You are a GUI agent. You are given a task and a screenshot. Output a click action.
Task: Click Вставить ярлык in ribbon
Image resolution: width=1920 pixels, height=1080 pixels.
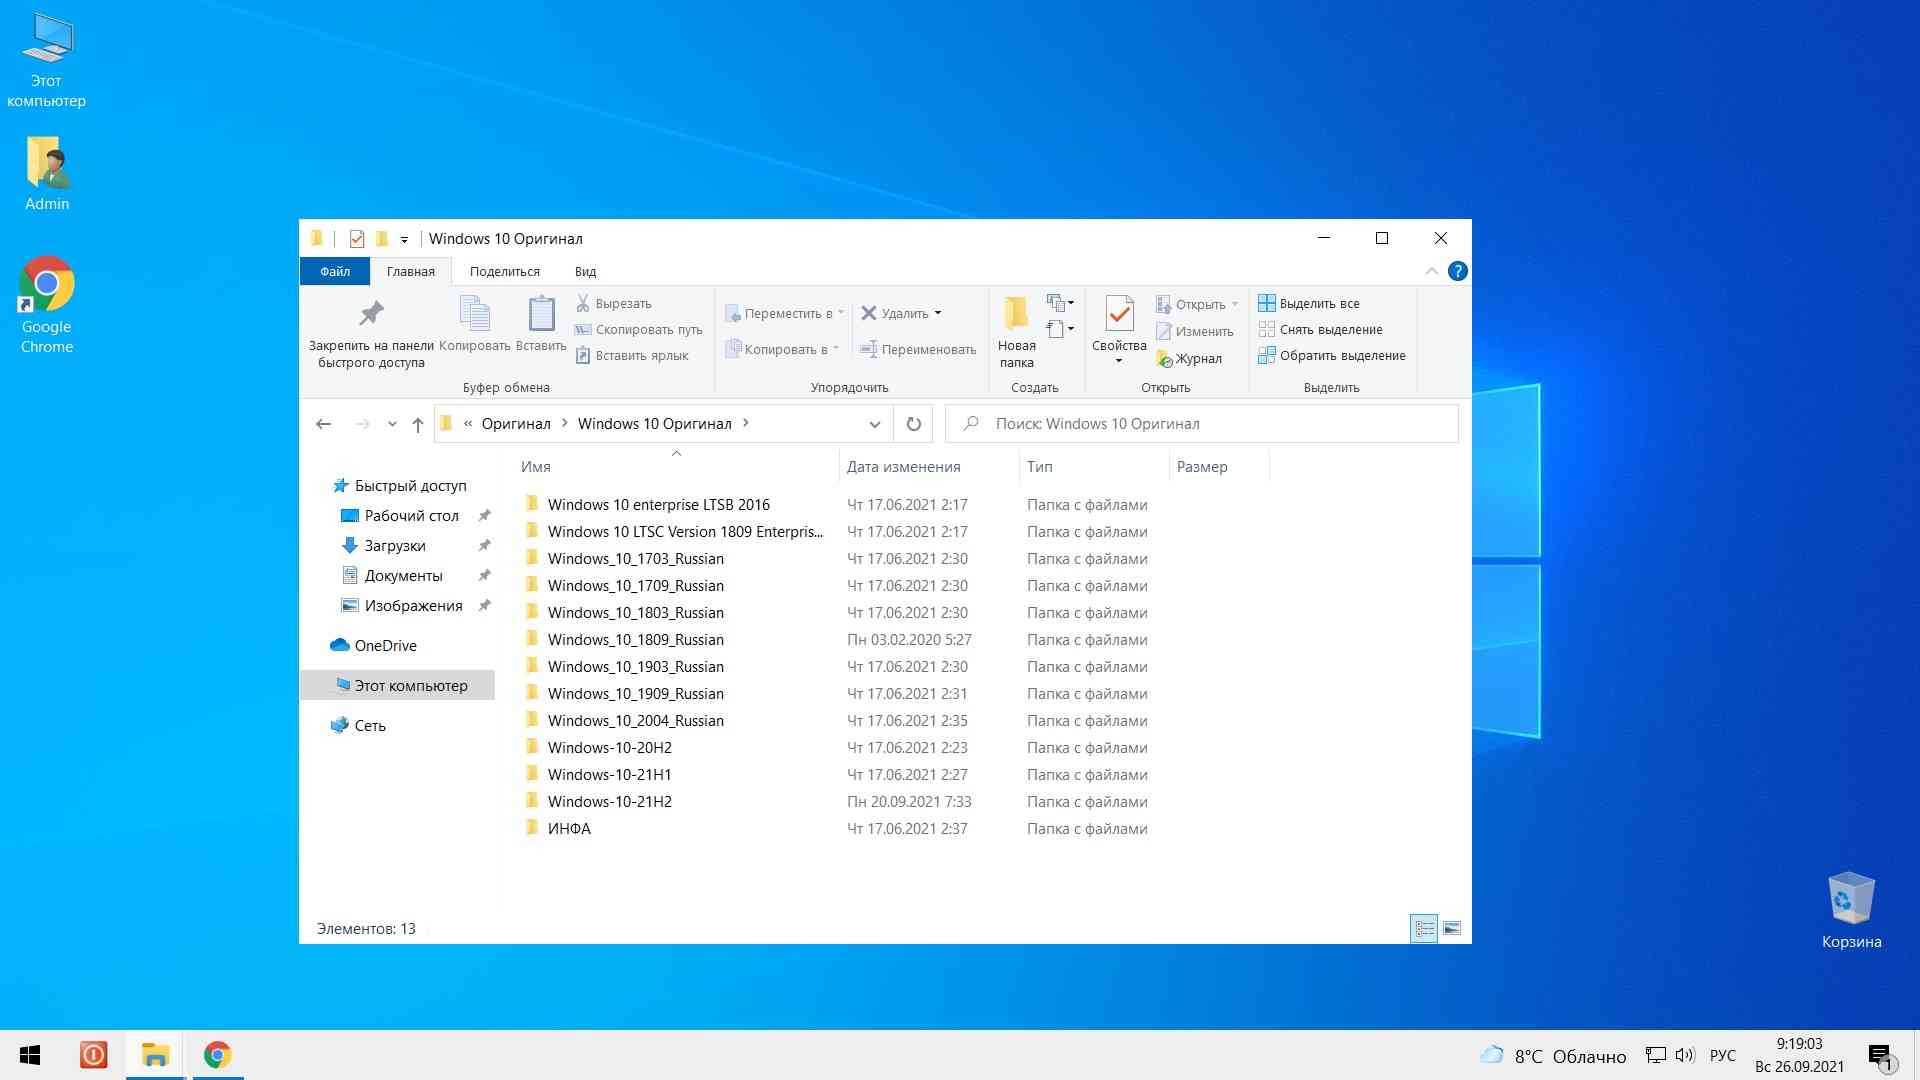tap(632, 356)
